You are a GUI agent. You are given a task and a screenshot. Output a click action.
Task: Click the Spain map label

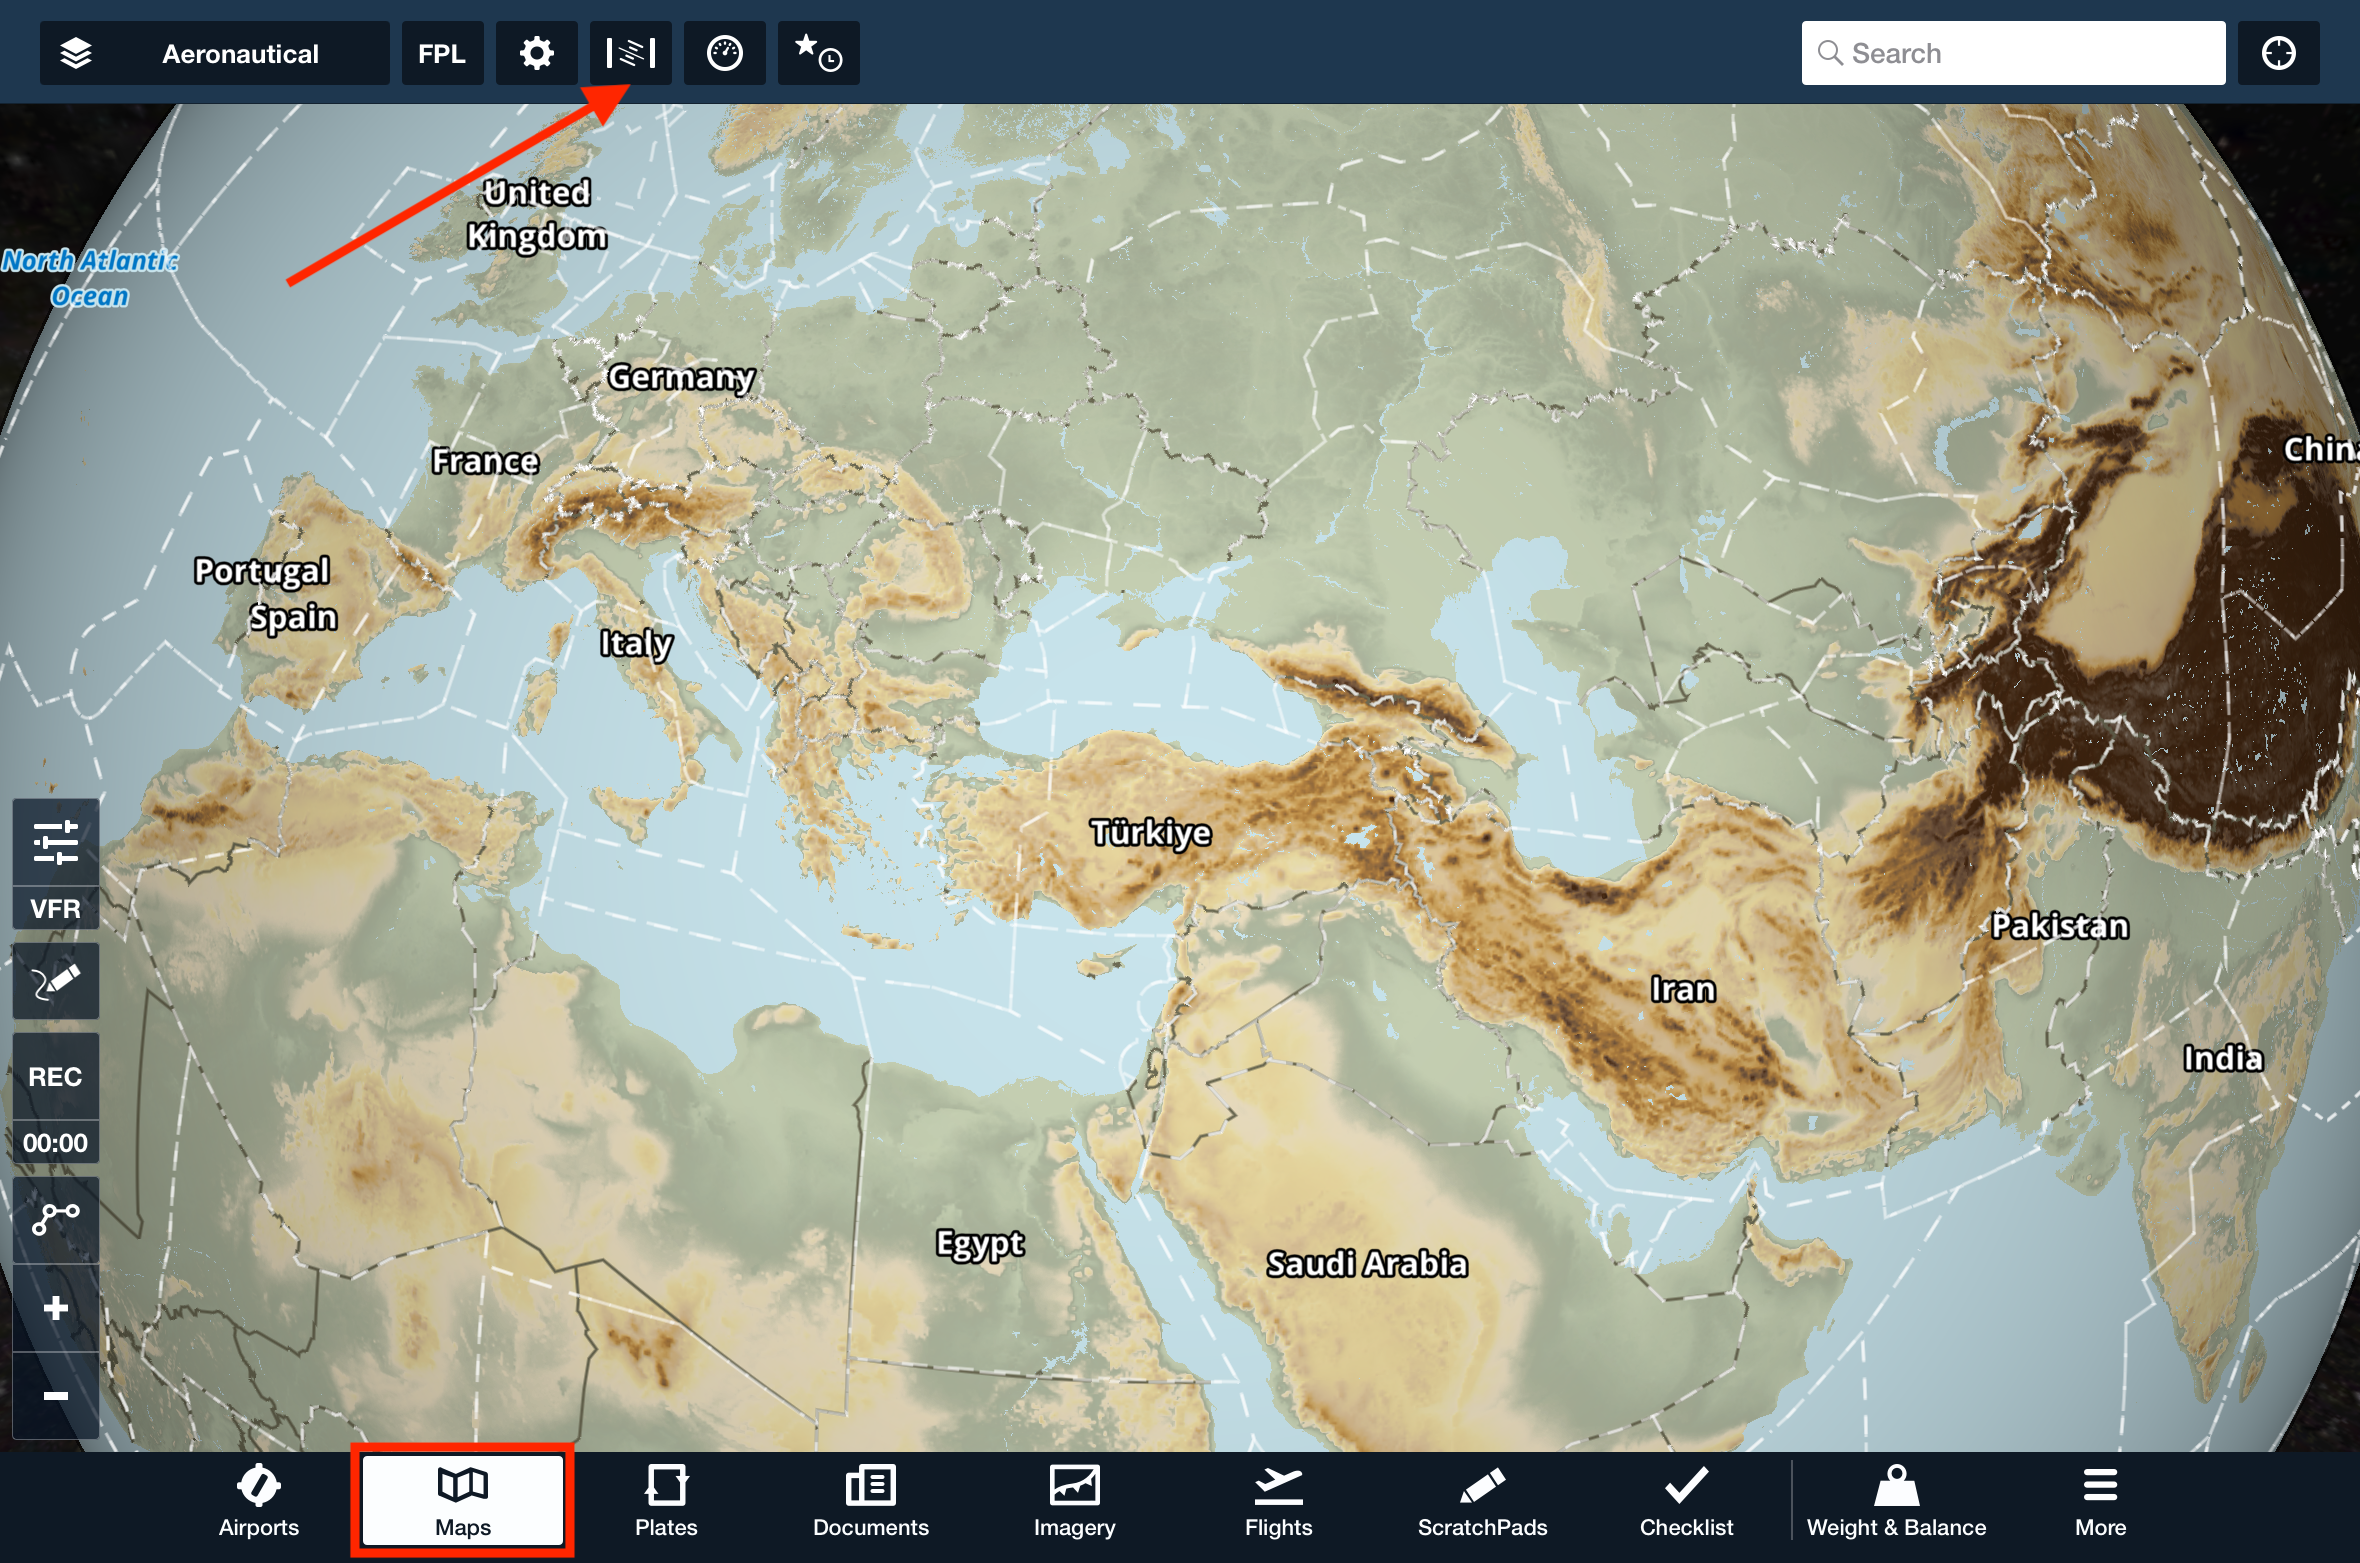[x=293, y=617]
